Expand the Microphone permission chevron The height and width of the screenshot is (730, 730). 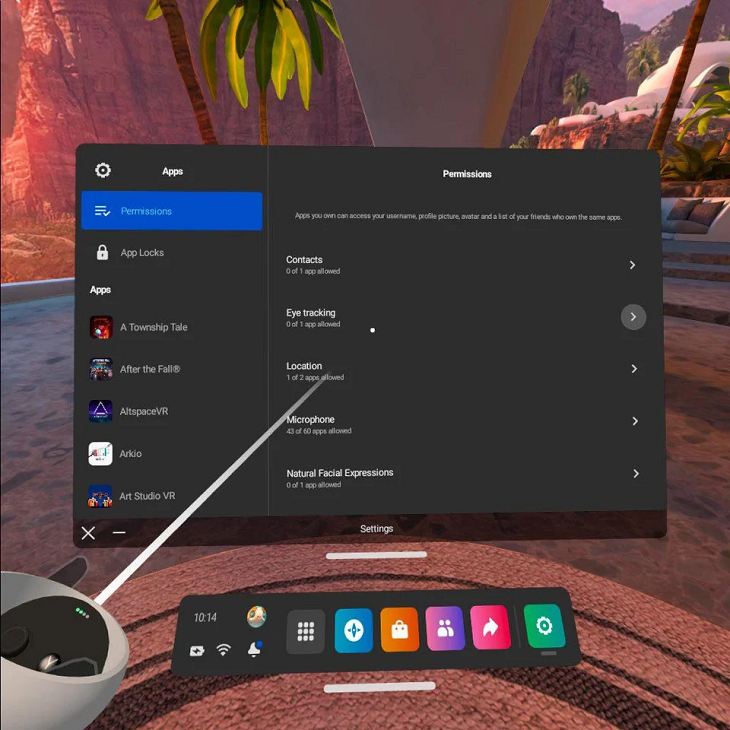coord(634,422)
